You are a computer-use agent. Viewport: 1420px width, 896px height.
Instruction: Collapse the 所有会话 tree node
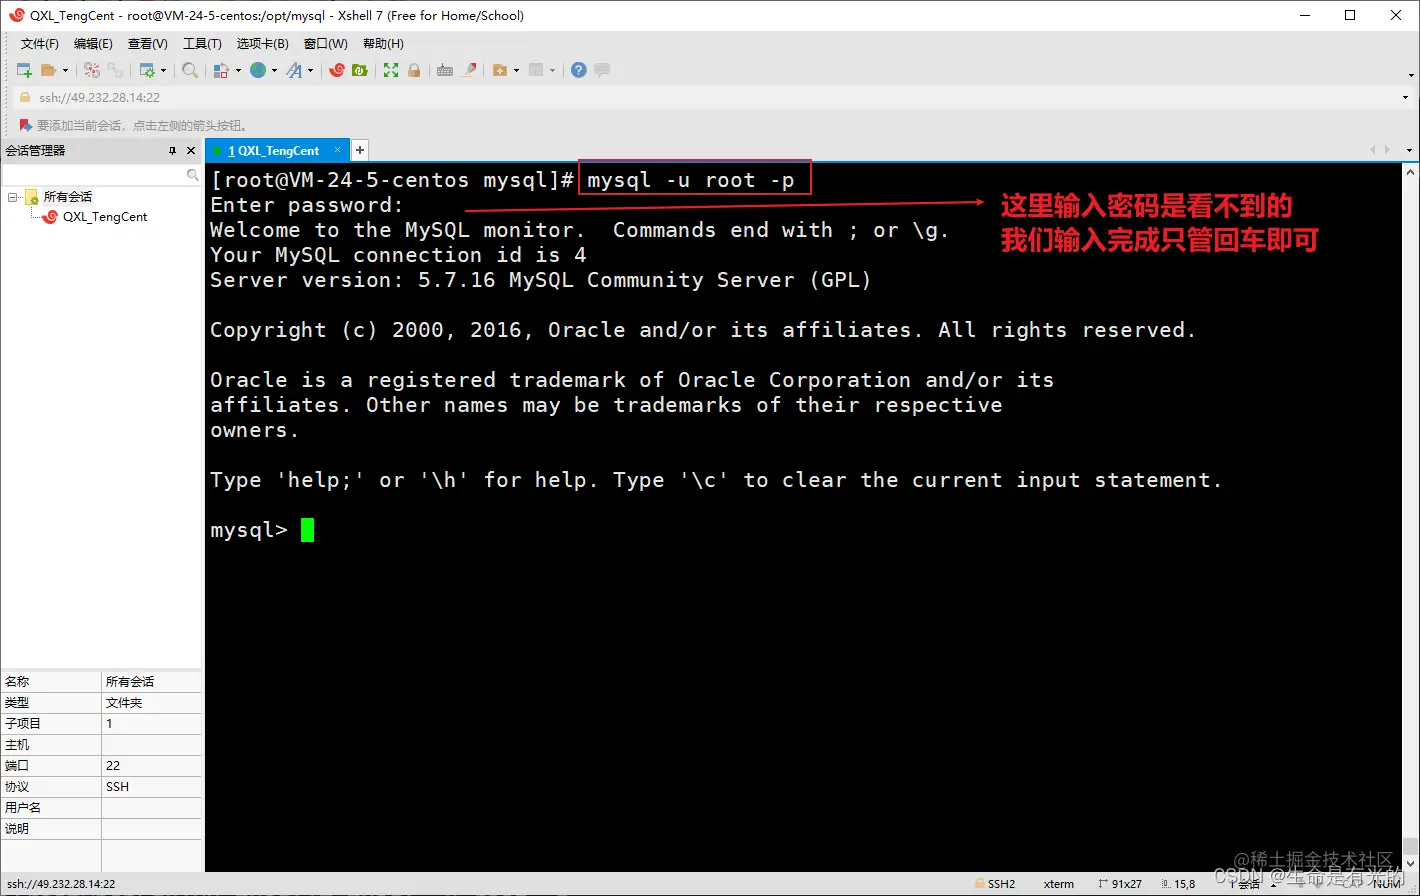click(x=13, y=197)
